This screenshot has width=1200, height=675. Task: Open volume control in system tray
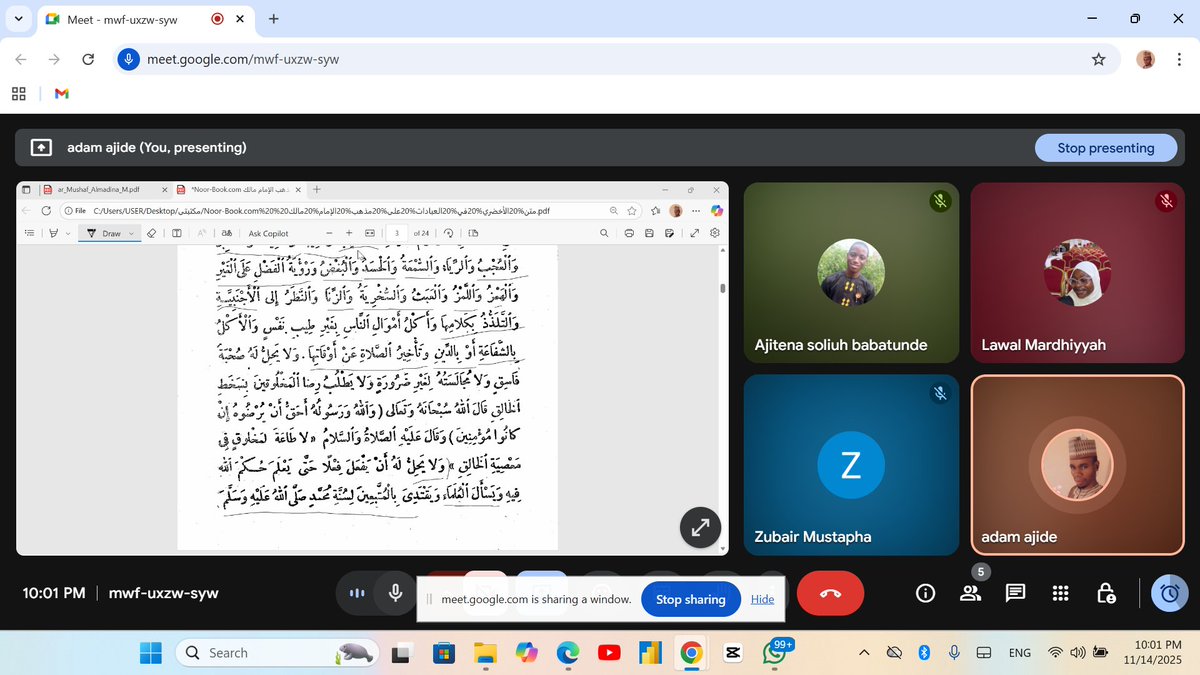click(1077, 653)
